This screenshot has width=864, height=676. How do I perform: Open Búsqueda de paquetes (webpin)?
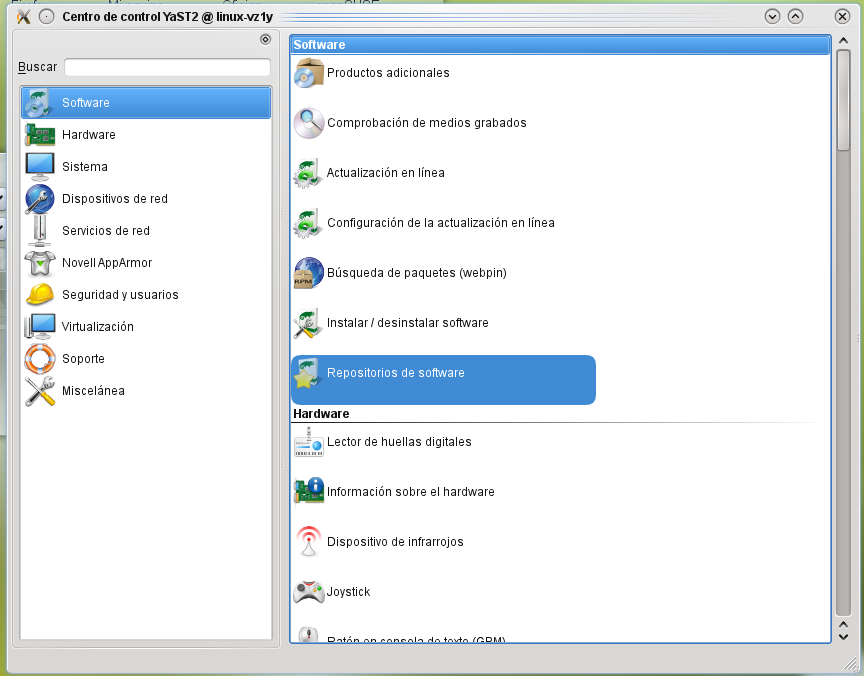pyautogui.click(x=417, y=273)
